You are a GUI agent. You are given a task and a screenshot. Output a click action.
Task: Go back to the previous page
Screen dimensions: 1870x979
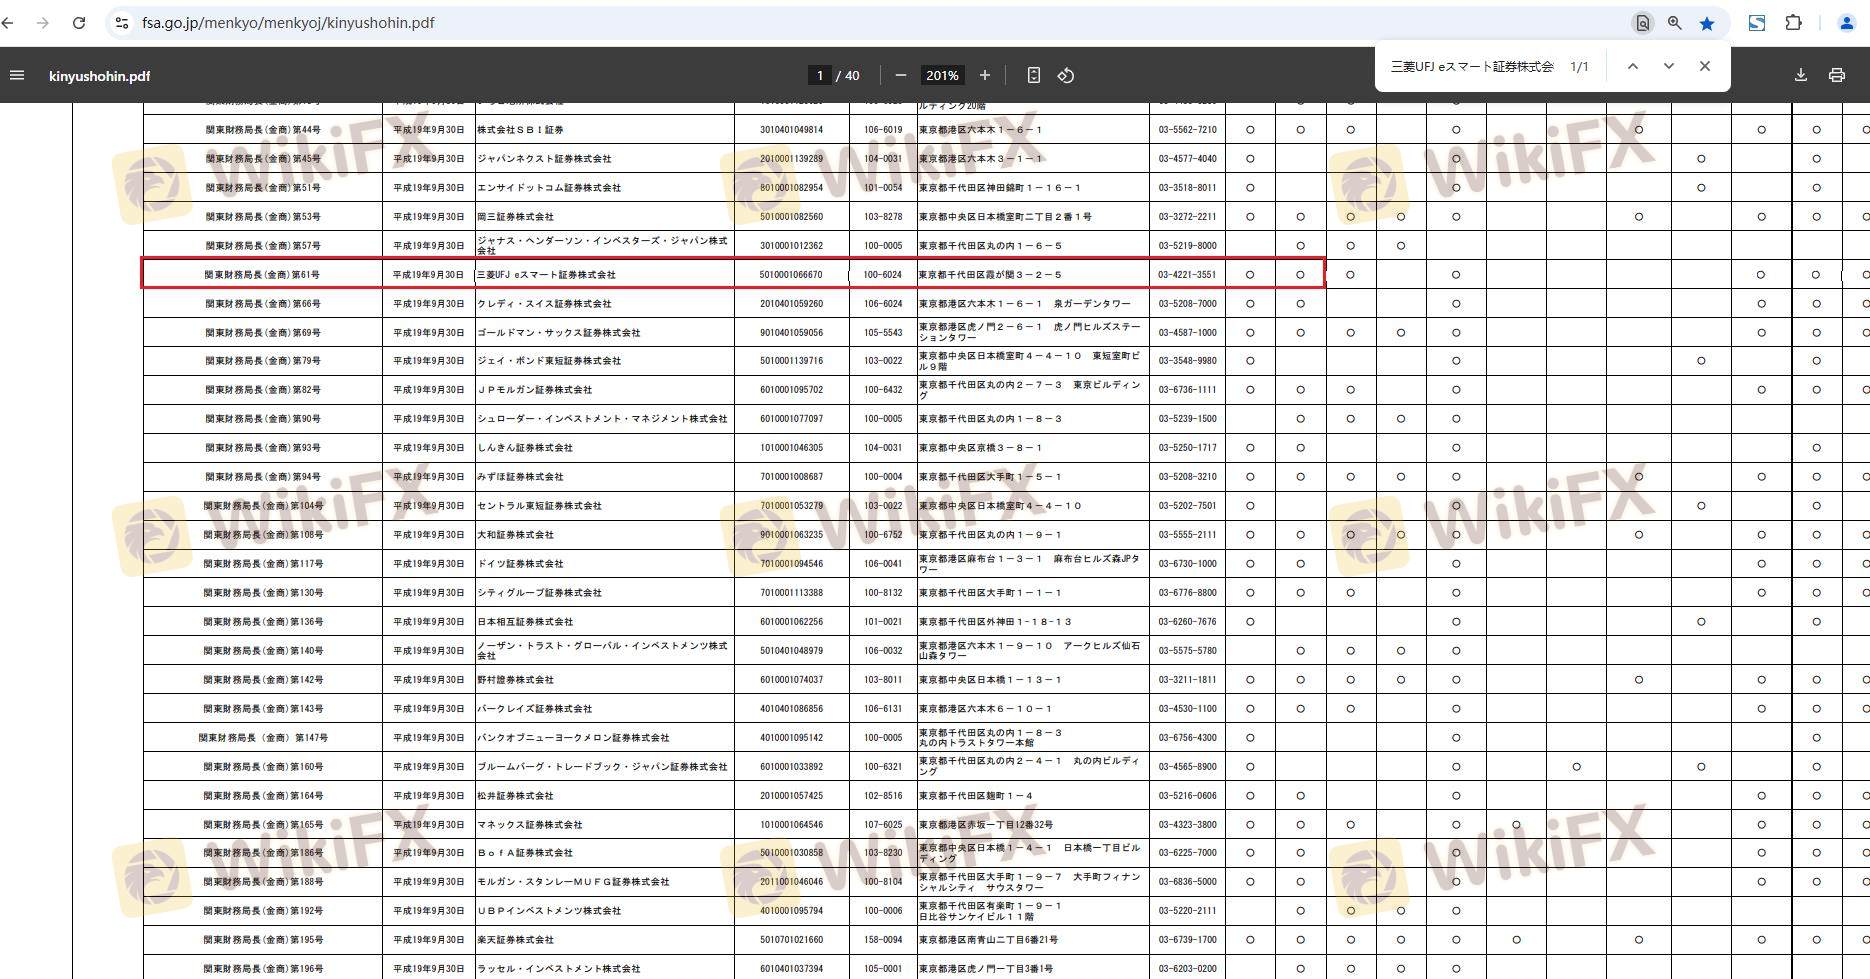tap(9, 23)
